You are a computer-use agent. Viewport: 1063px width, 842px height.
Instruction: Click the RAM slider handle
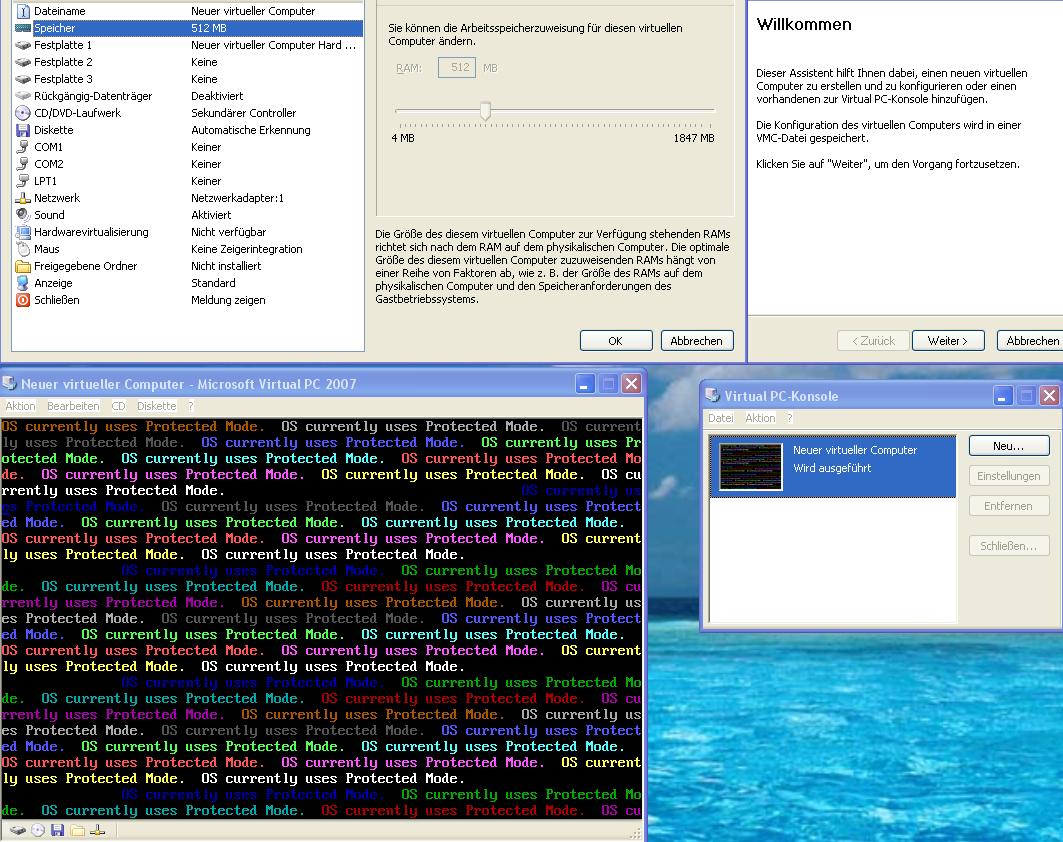[485, 111]
